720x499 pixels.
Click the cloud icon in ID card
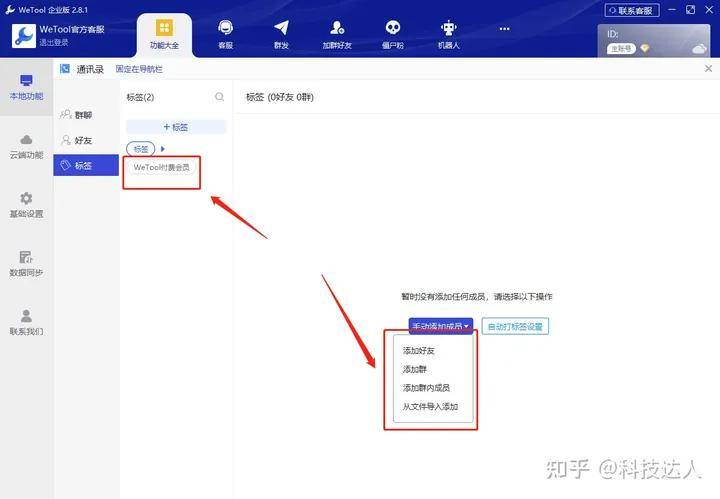(x=698, y=48)
